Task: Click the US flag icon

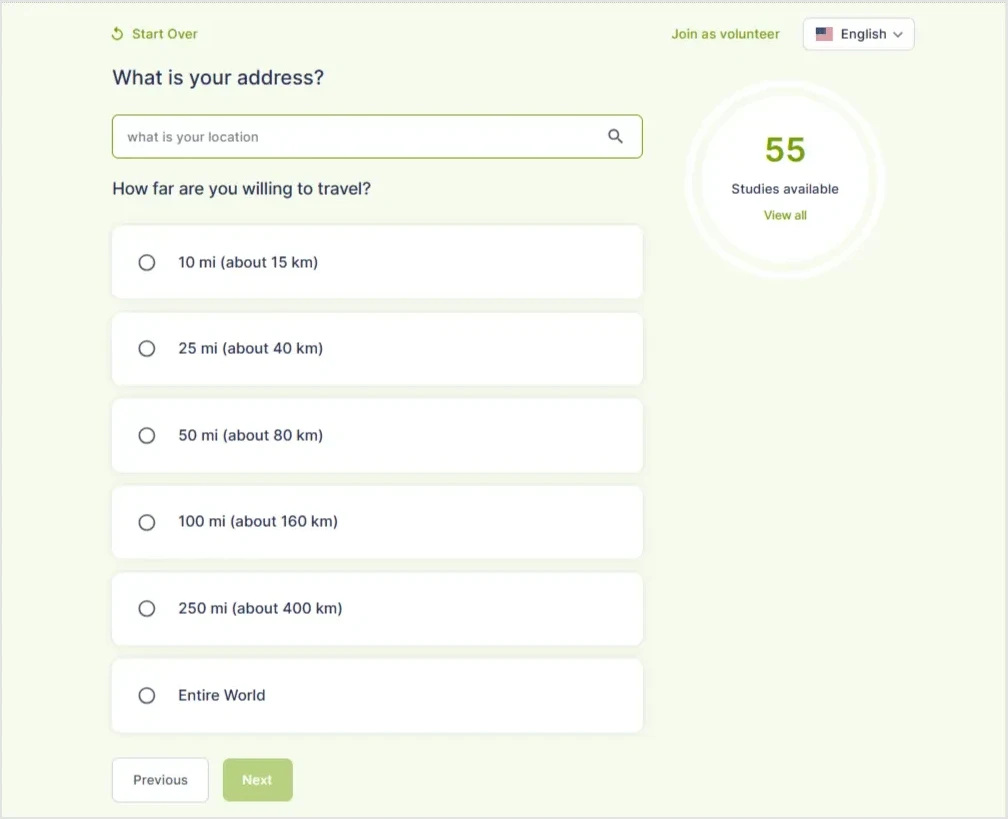Action: pos(824,34)
